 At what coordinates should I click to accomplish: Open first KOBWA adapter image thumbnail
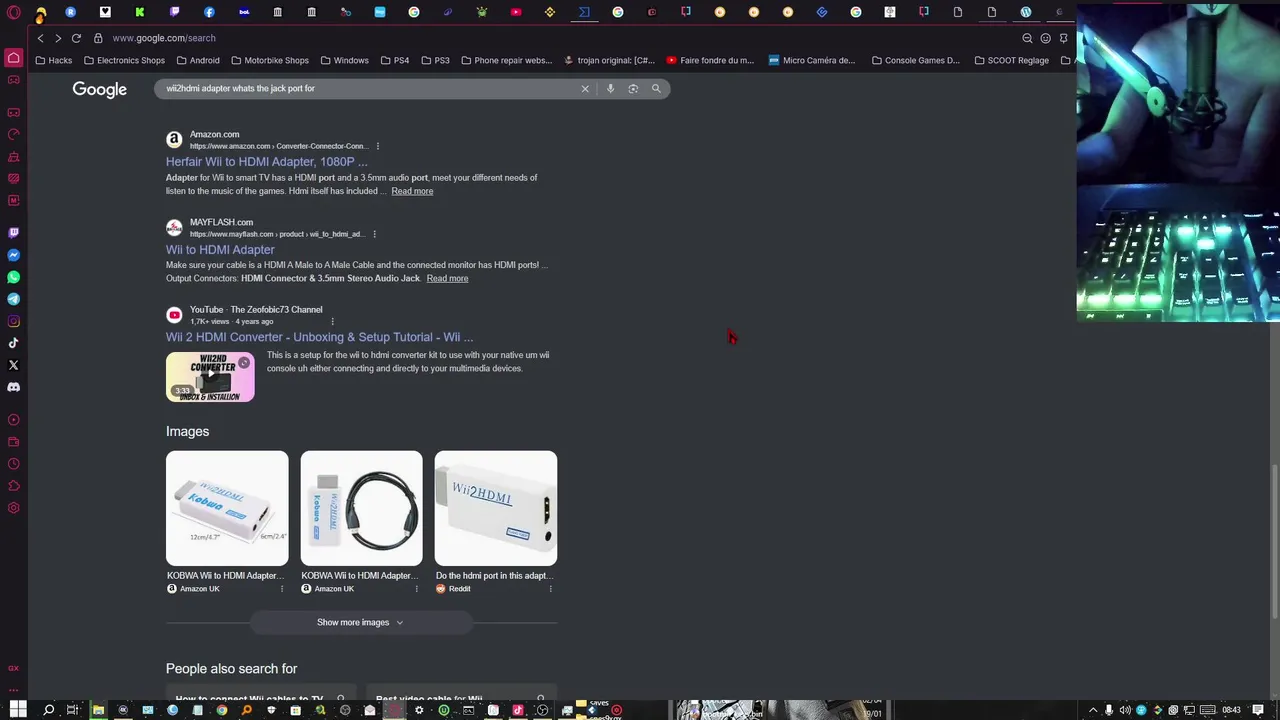tap(227, 508)
